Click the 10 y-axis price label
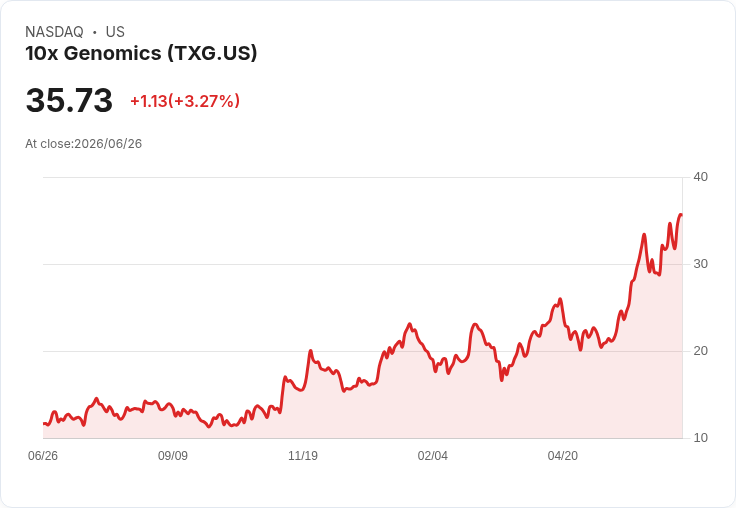736x508 pixels. tap(700, 438)
